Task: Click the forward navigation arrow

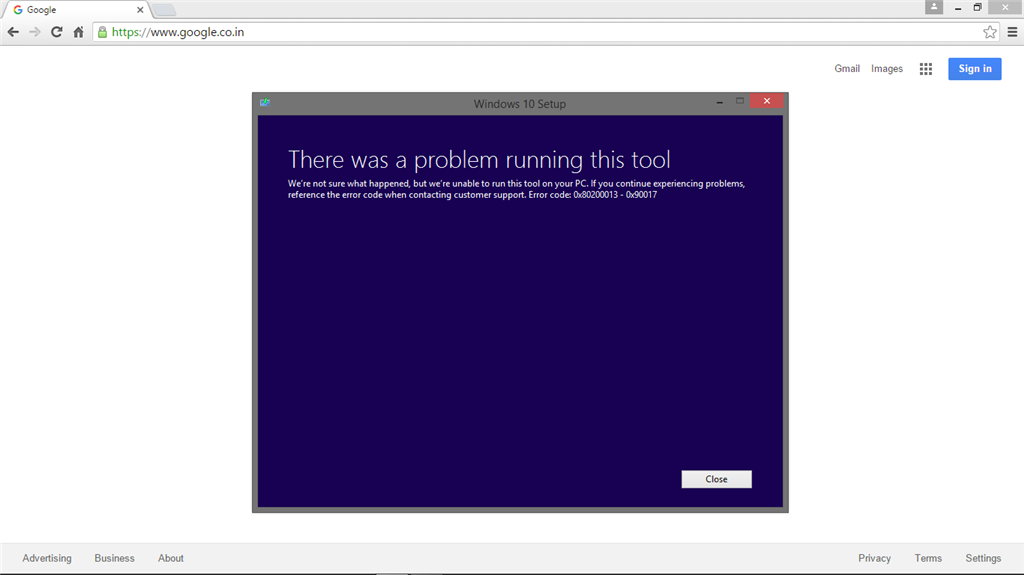Action: (x=35, y=32)
